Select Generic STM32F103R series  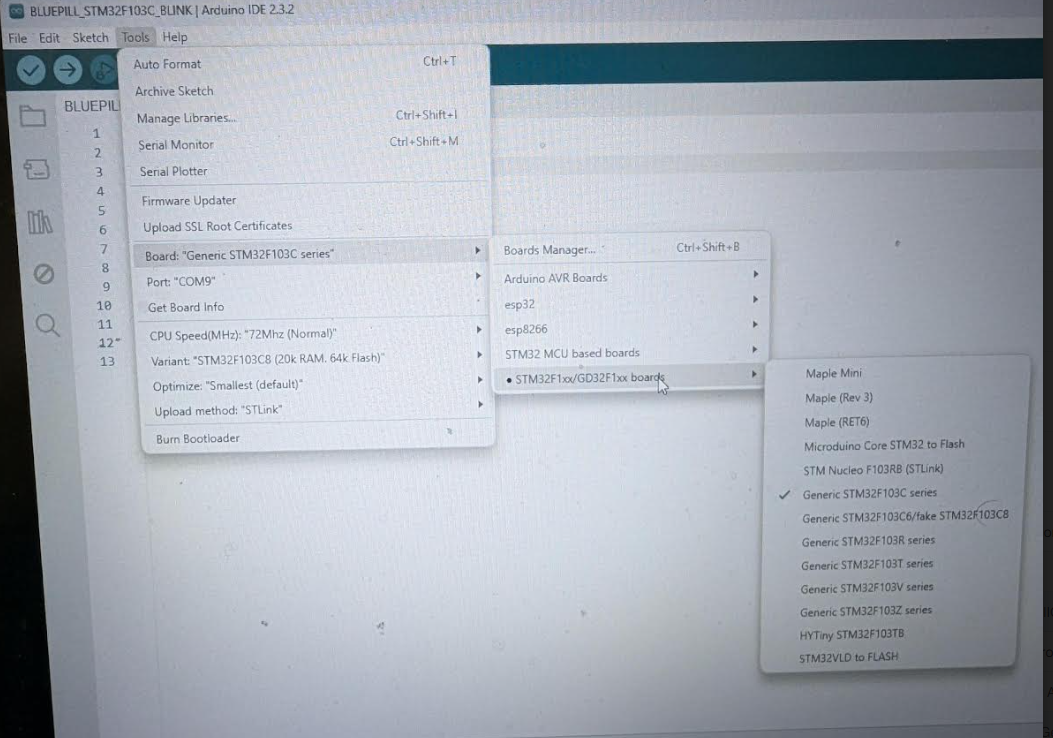(x=893, y=541)
